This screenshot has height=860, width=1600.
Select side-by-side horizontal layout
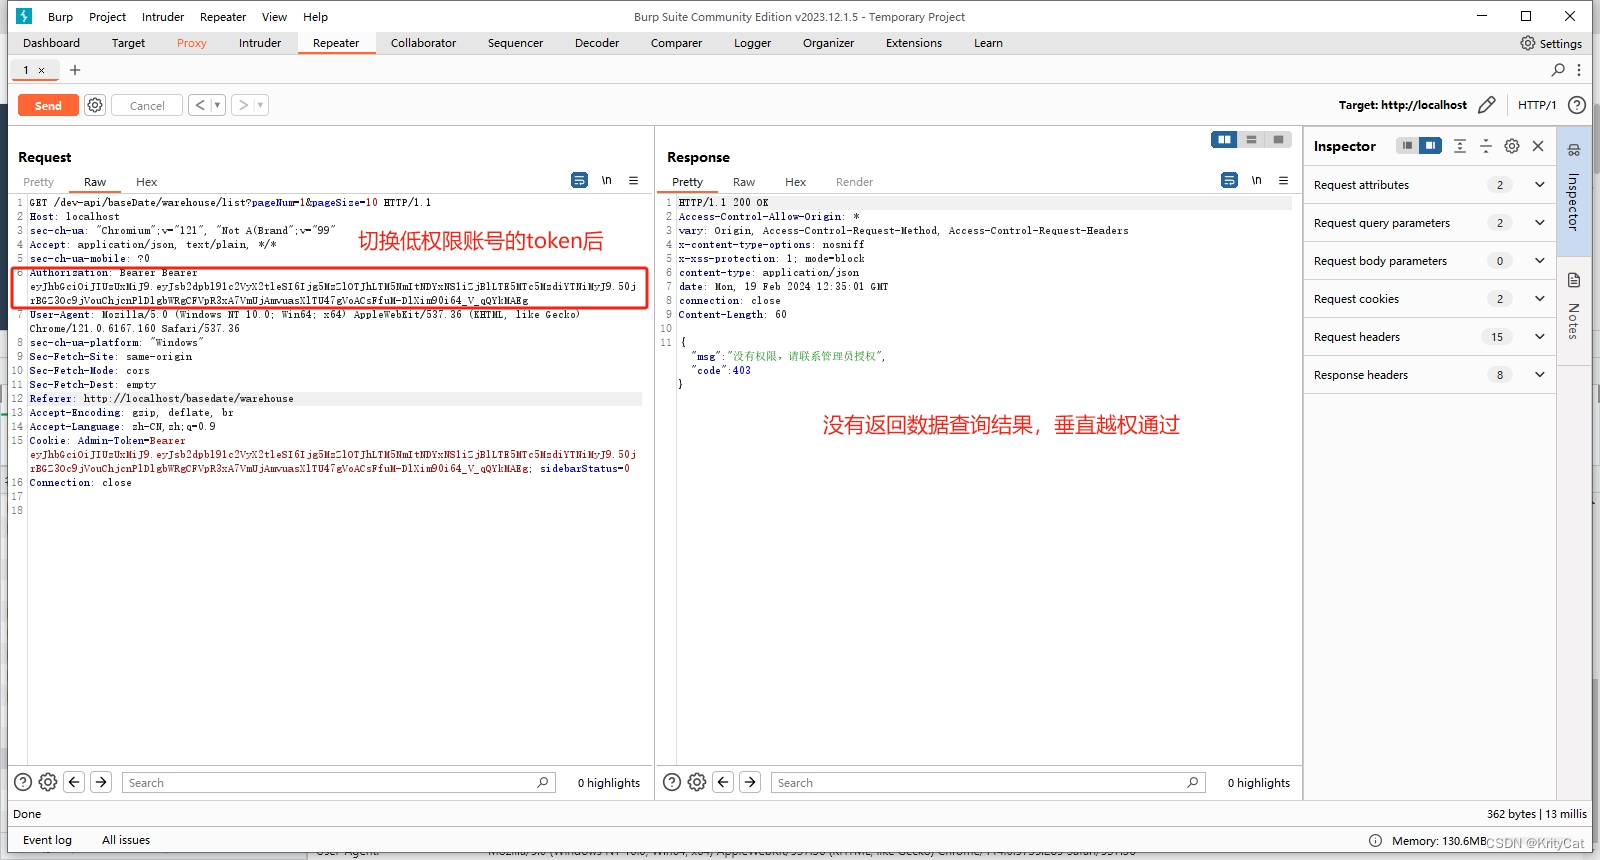coord(1224,140)
